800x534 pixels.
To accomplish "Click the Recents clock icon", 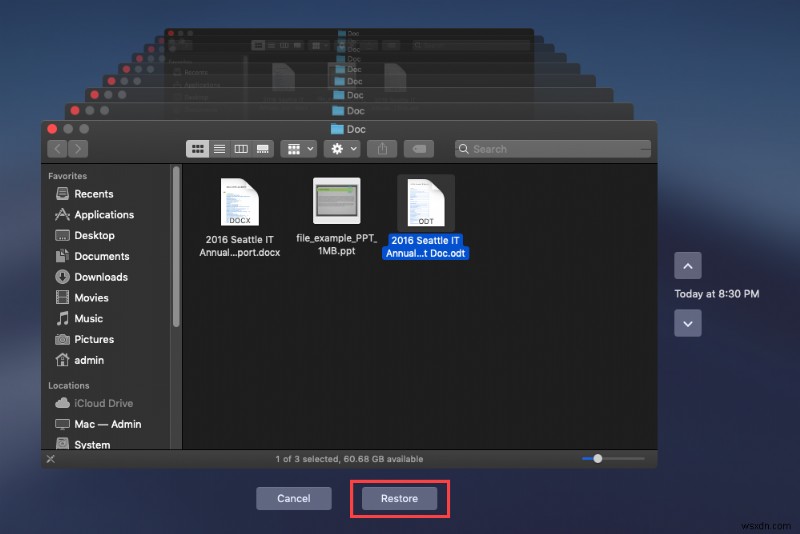I will (x=62, y=193).
